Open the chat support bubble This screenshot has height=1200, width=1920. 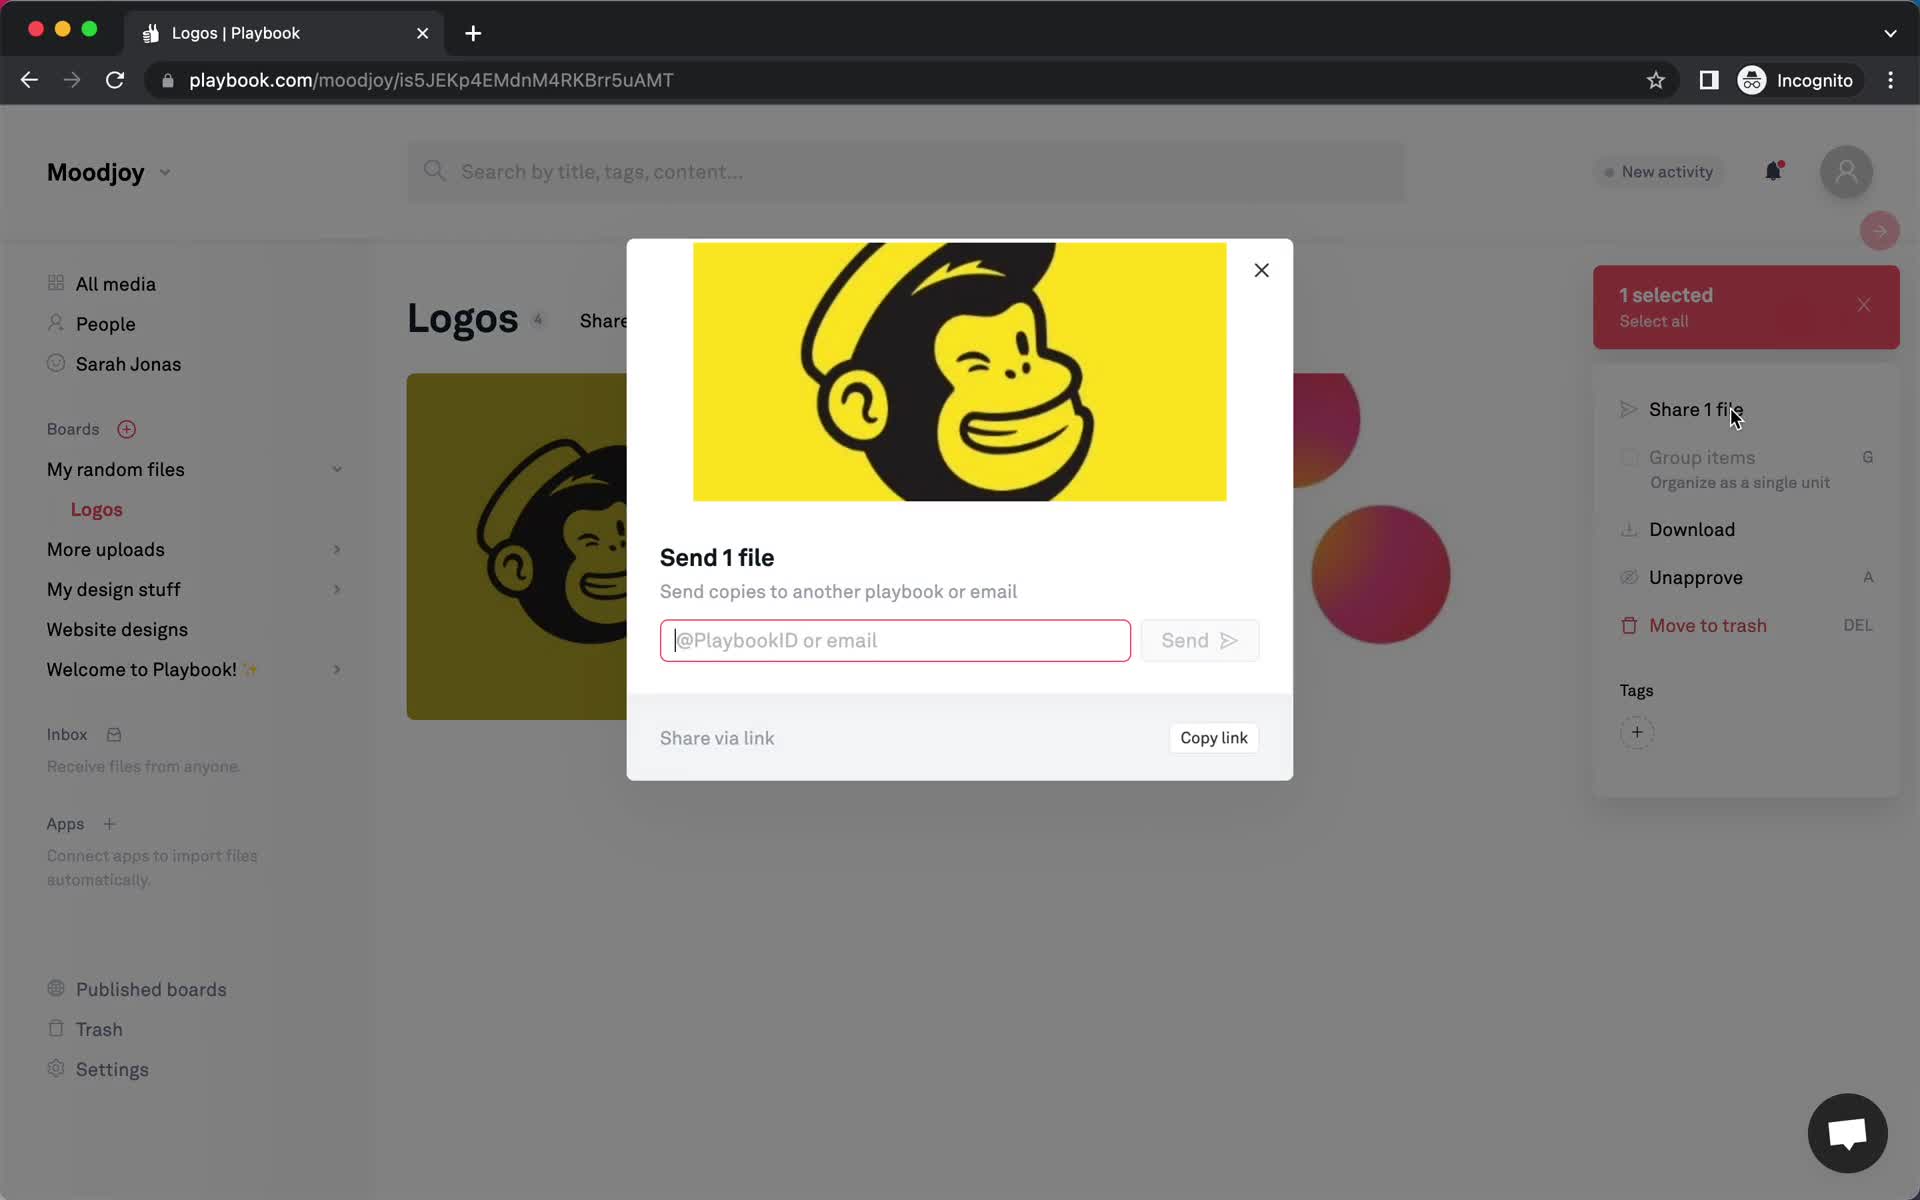[1847, 1133]
